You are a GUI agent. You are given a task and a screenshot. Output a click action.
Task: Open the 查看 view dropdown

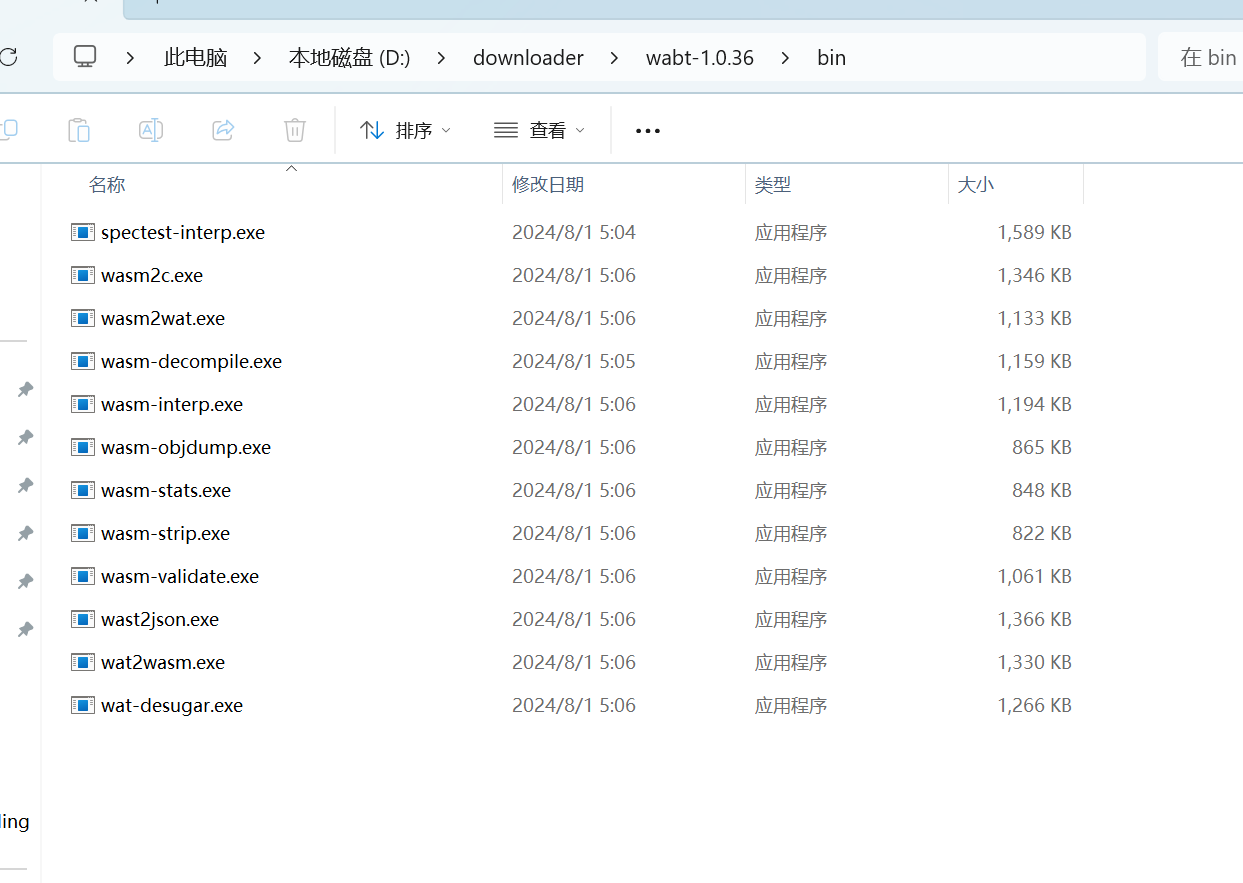click(539, 130)
